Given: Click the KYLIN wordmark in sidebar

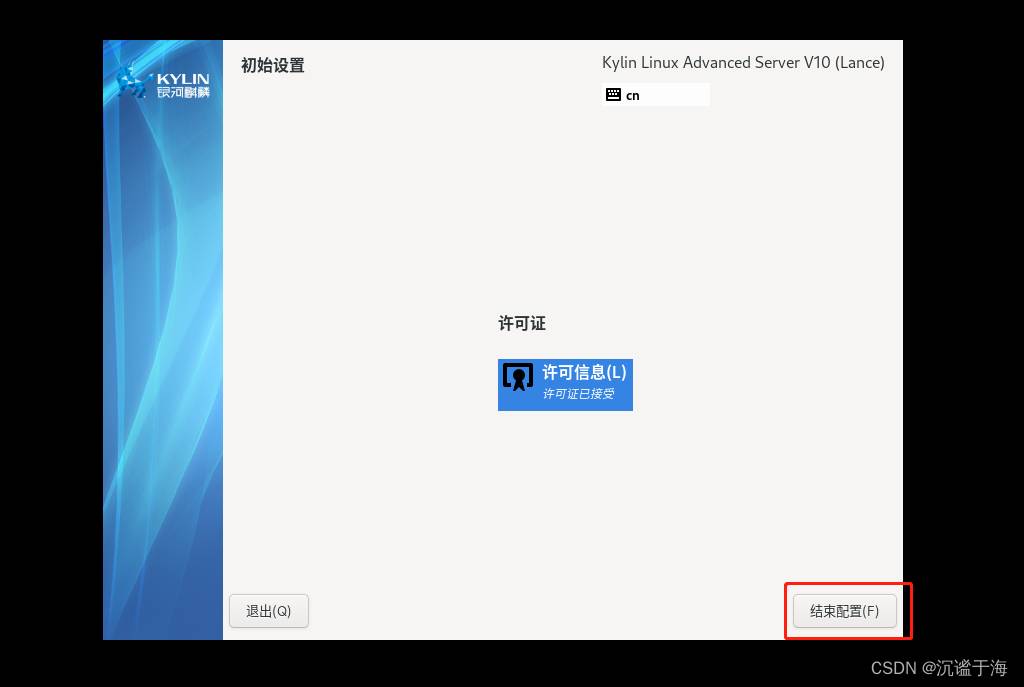Looking at the screenshot, I should 183,78.
